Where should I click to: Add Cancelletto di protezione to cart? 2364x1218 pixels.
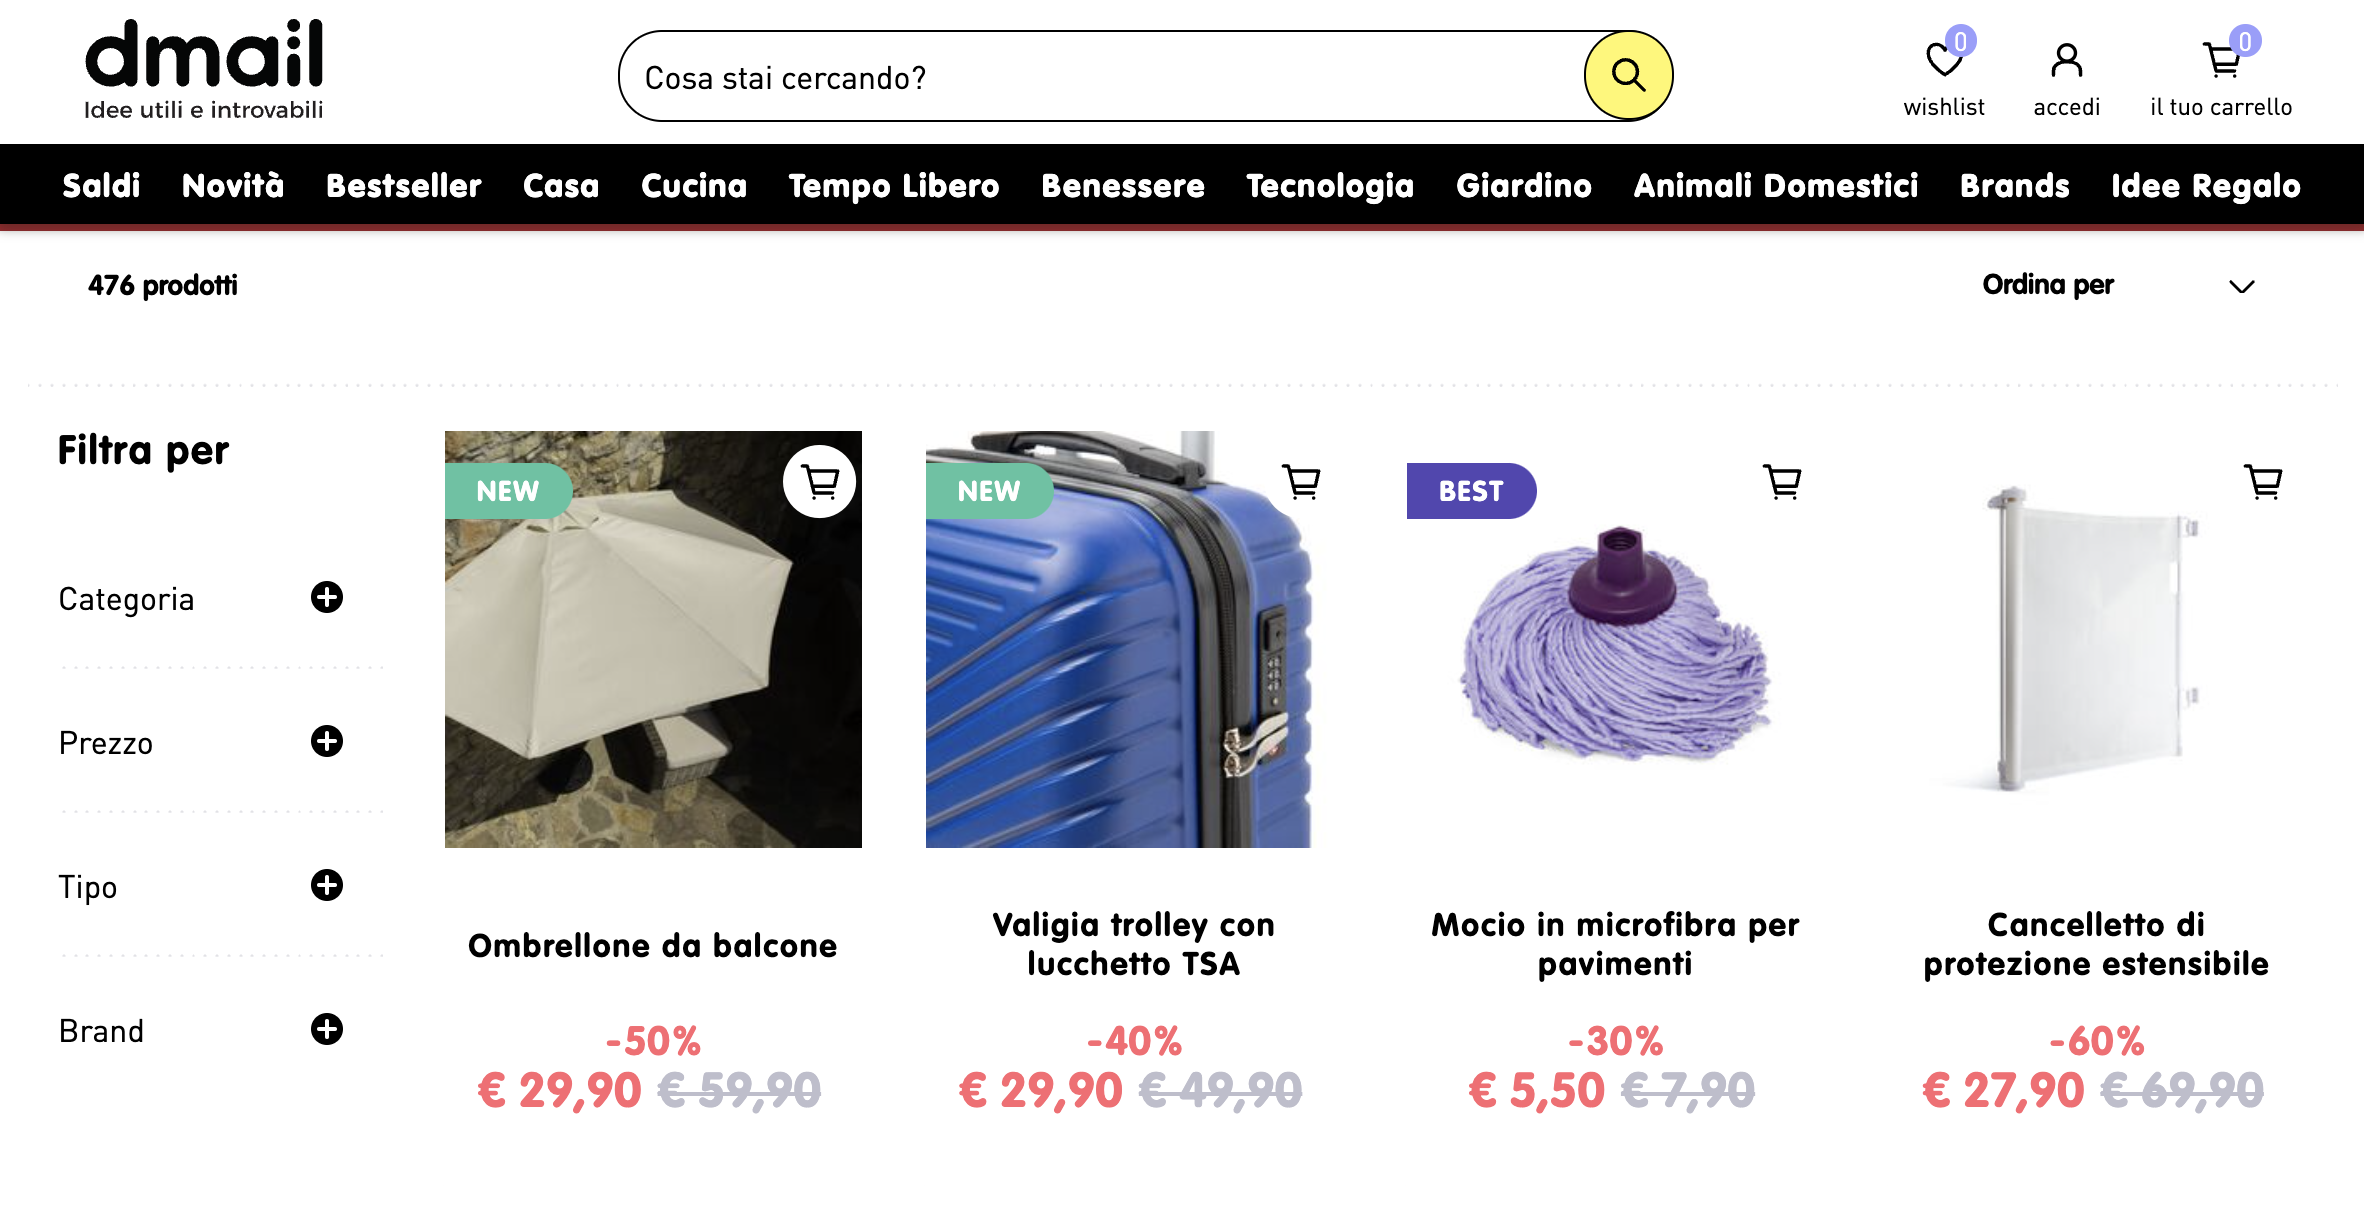2263,482
